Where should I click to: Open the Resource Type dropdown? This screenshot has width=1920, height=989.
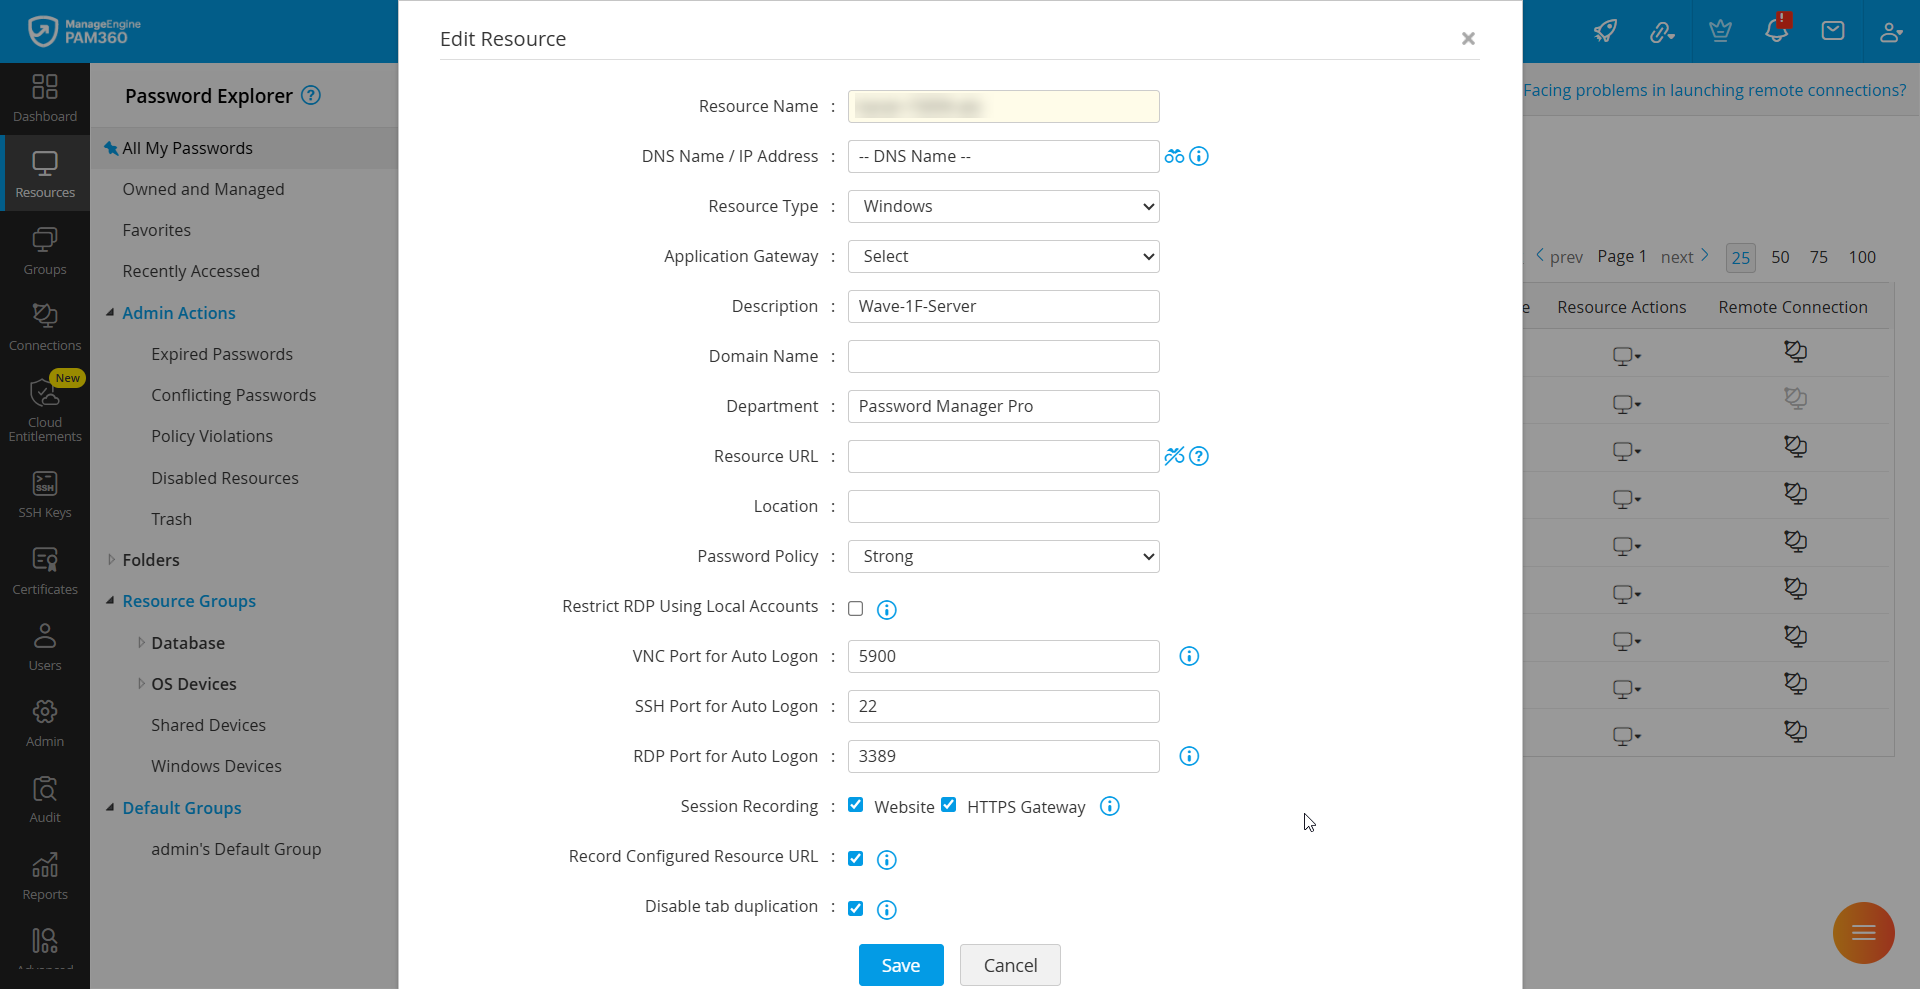[1003, 206]
